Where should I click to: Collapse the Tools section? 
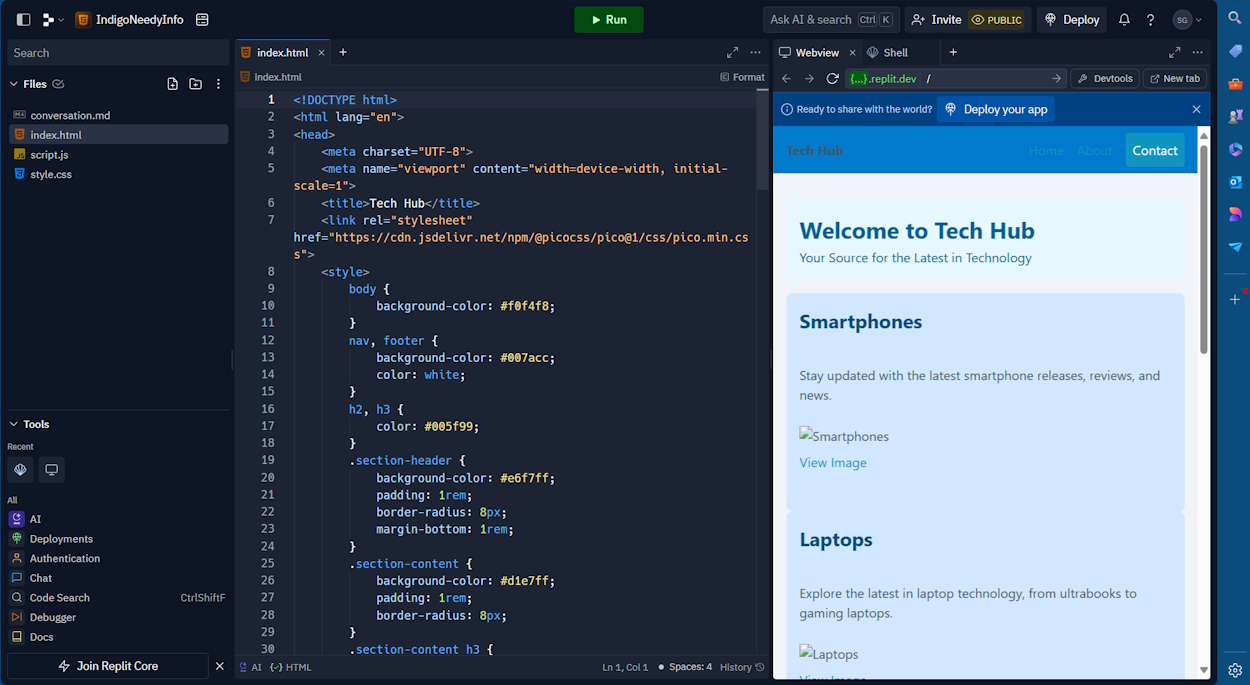pyautogui.click(x=14, y=424)
